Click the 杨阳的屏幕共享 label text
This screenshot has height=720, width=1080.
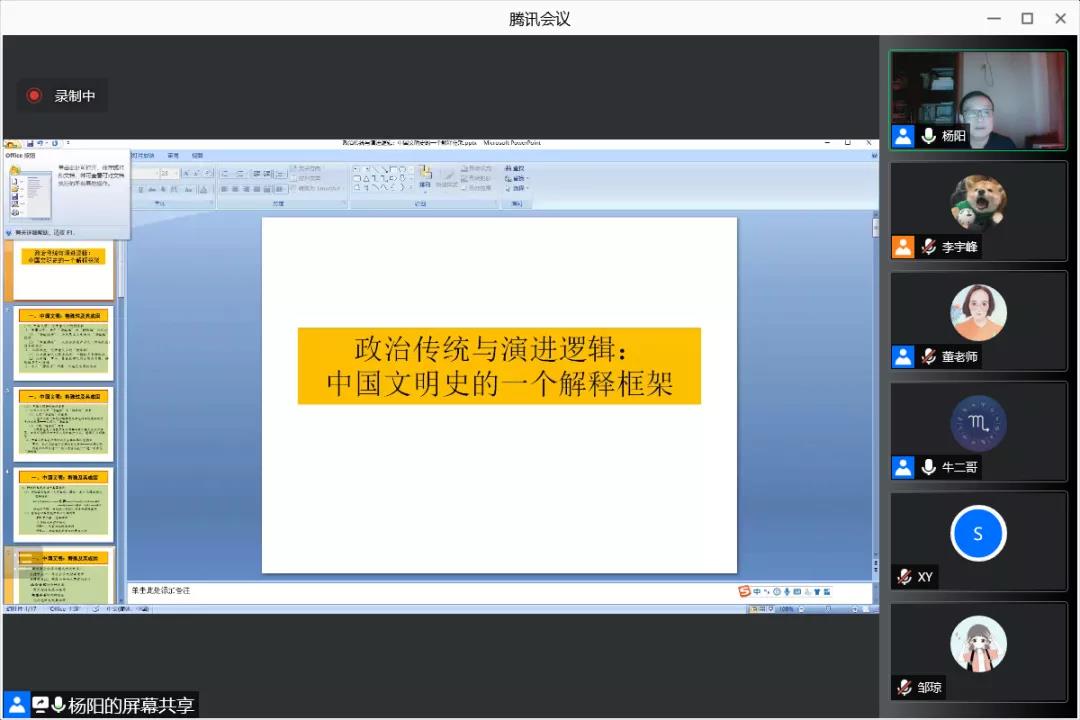(131, 706)
